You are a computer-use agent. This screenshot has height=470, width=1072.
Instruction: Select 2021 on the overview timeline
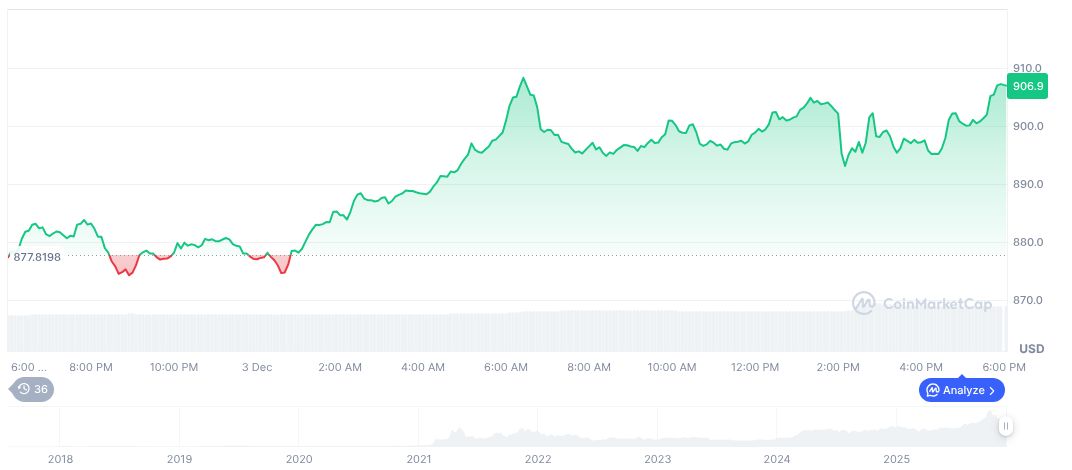[419, 459]
